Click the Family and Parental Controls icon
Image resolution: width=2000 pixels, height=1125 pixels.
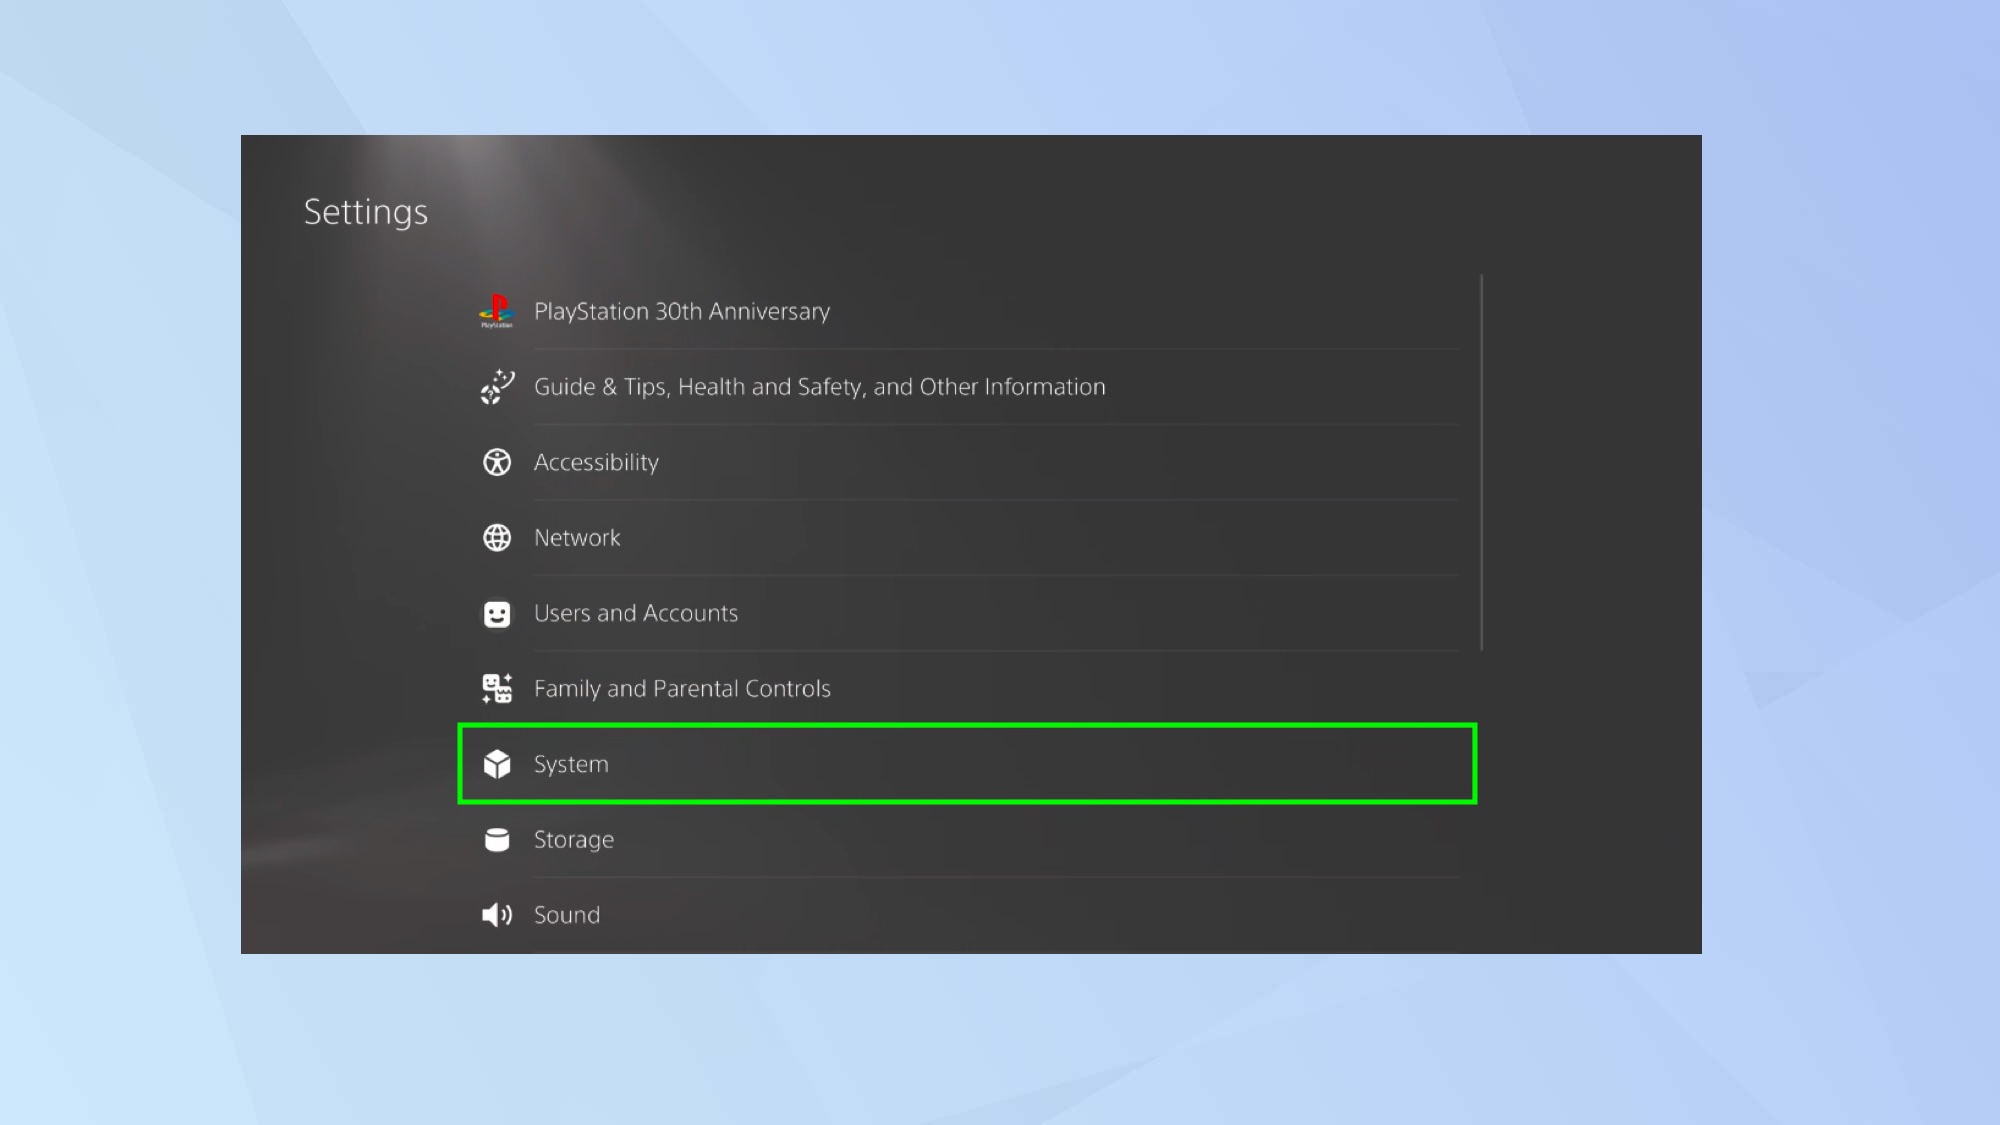(x=496, y=689)
